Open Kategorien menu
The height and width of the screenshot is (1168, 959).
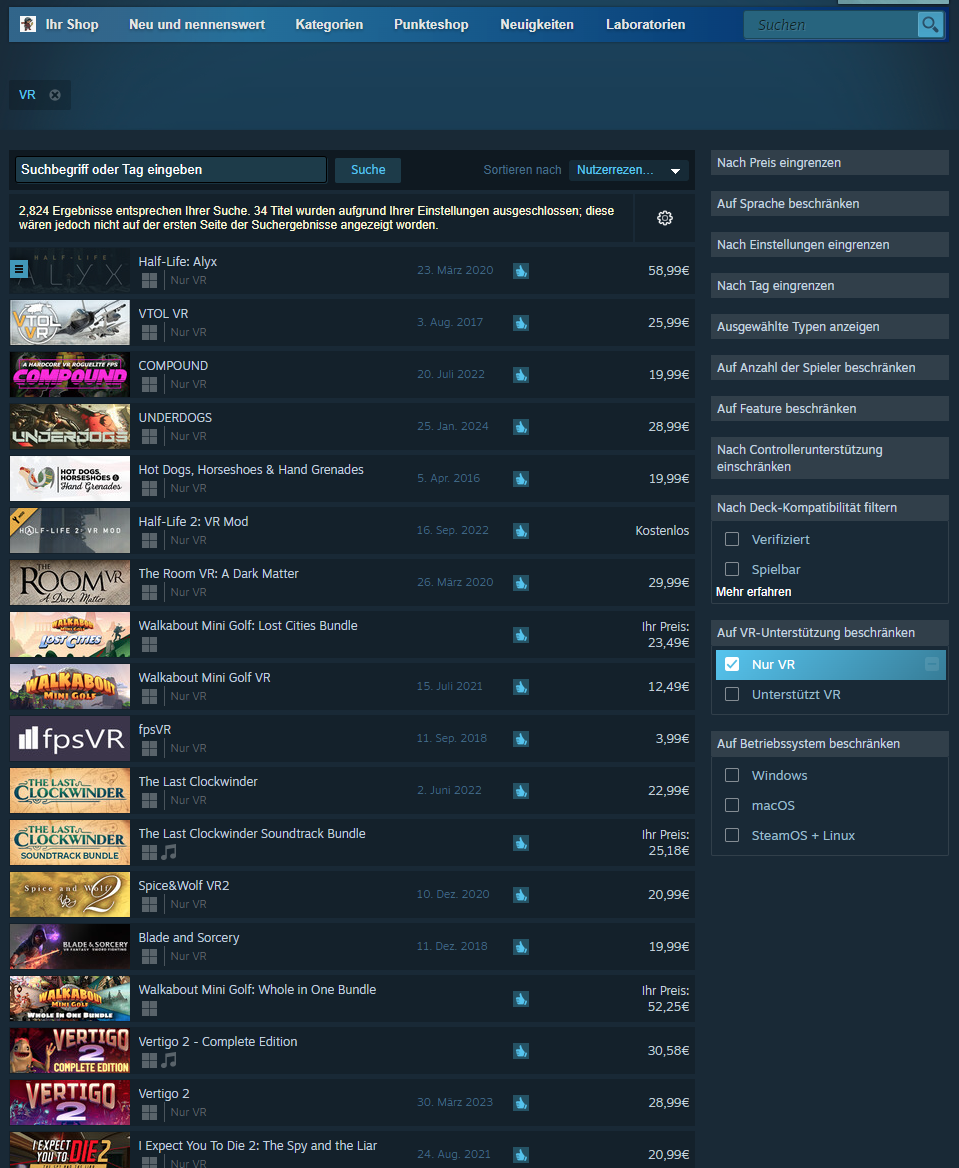pos(329,25)
